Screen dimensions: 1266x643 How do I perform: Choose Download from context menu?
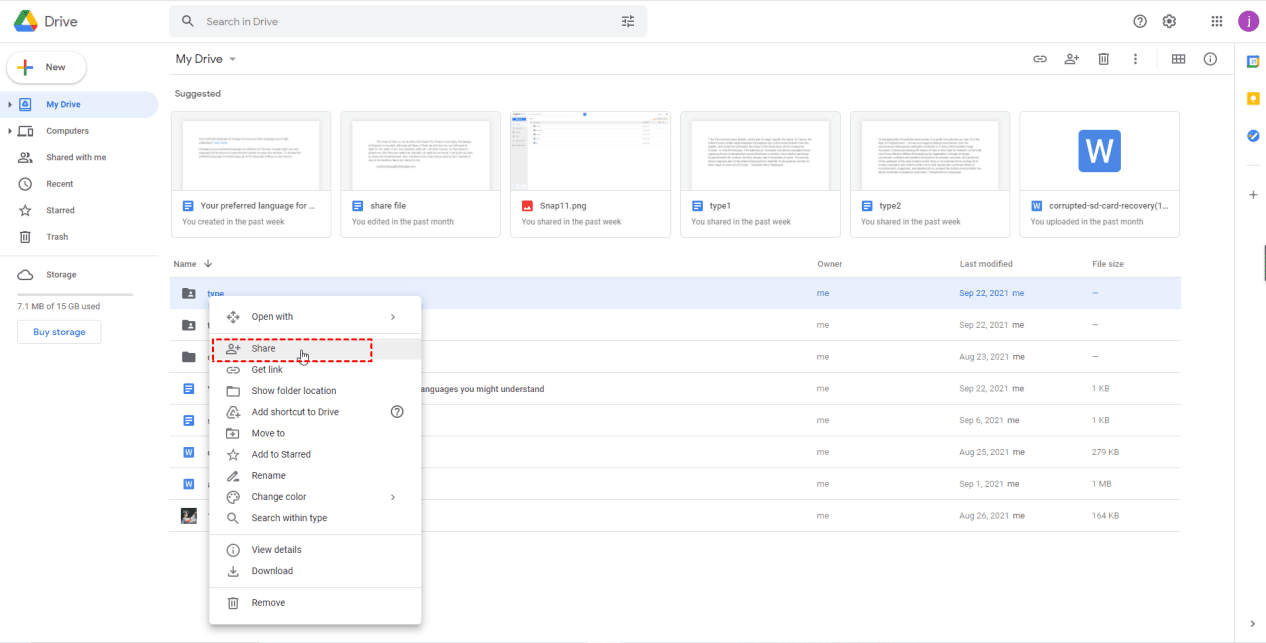(315, 571)
